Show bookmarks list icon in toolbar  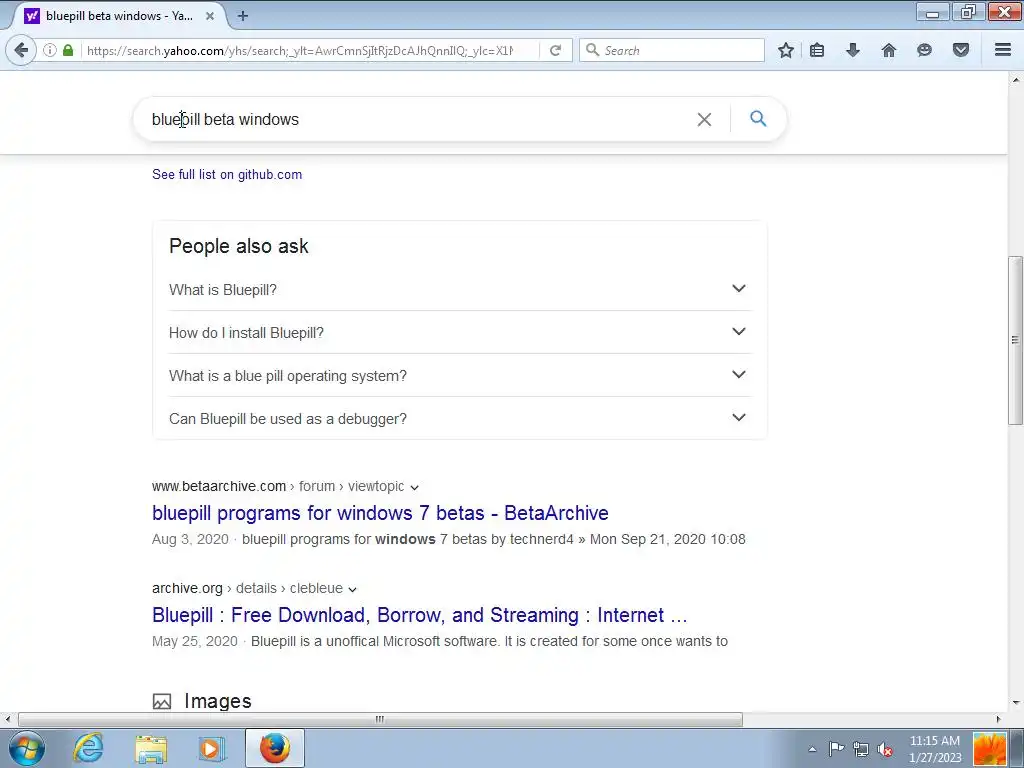(817, 50)
